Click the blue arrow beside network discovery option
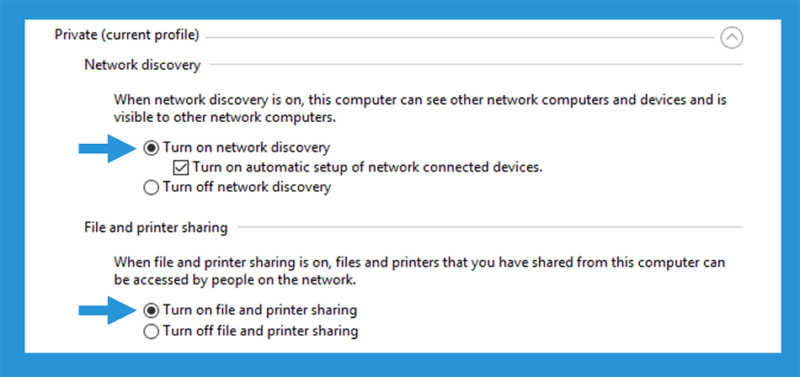 tap(107, 148)
